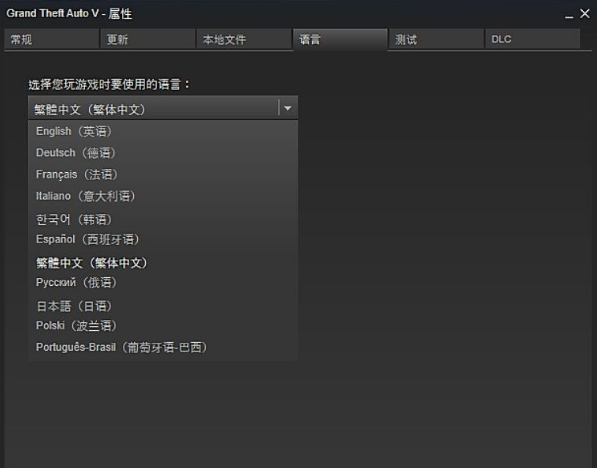The width and height of the screenshot is (597, 468).
Task: Open the 更新 tab
Action: tap(148, 39)
